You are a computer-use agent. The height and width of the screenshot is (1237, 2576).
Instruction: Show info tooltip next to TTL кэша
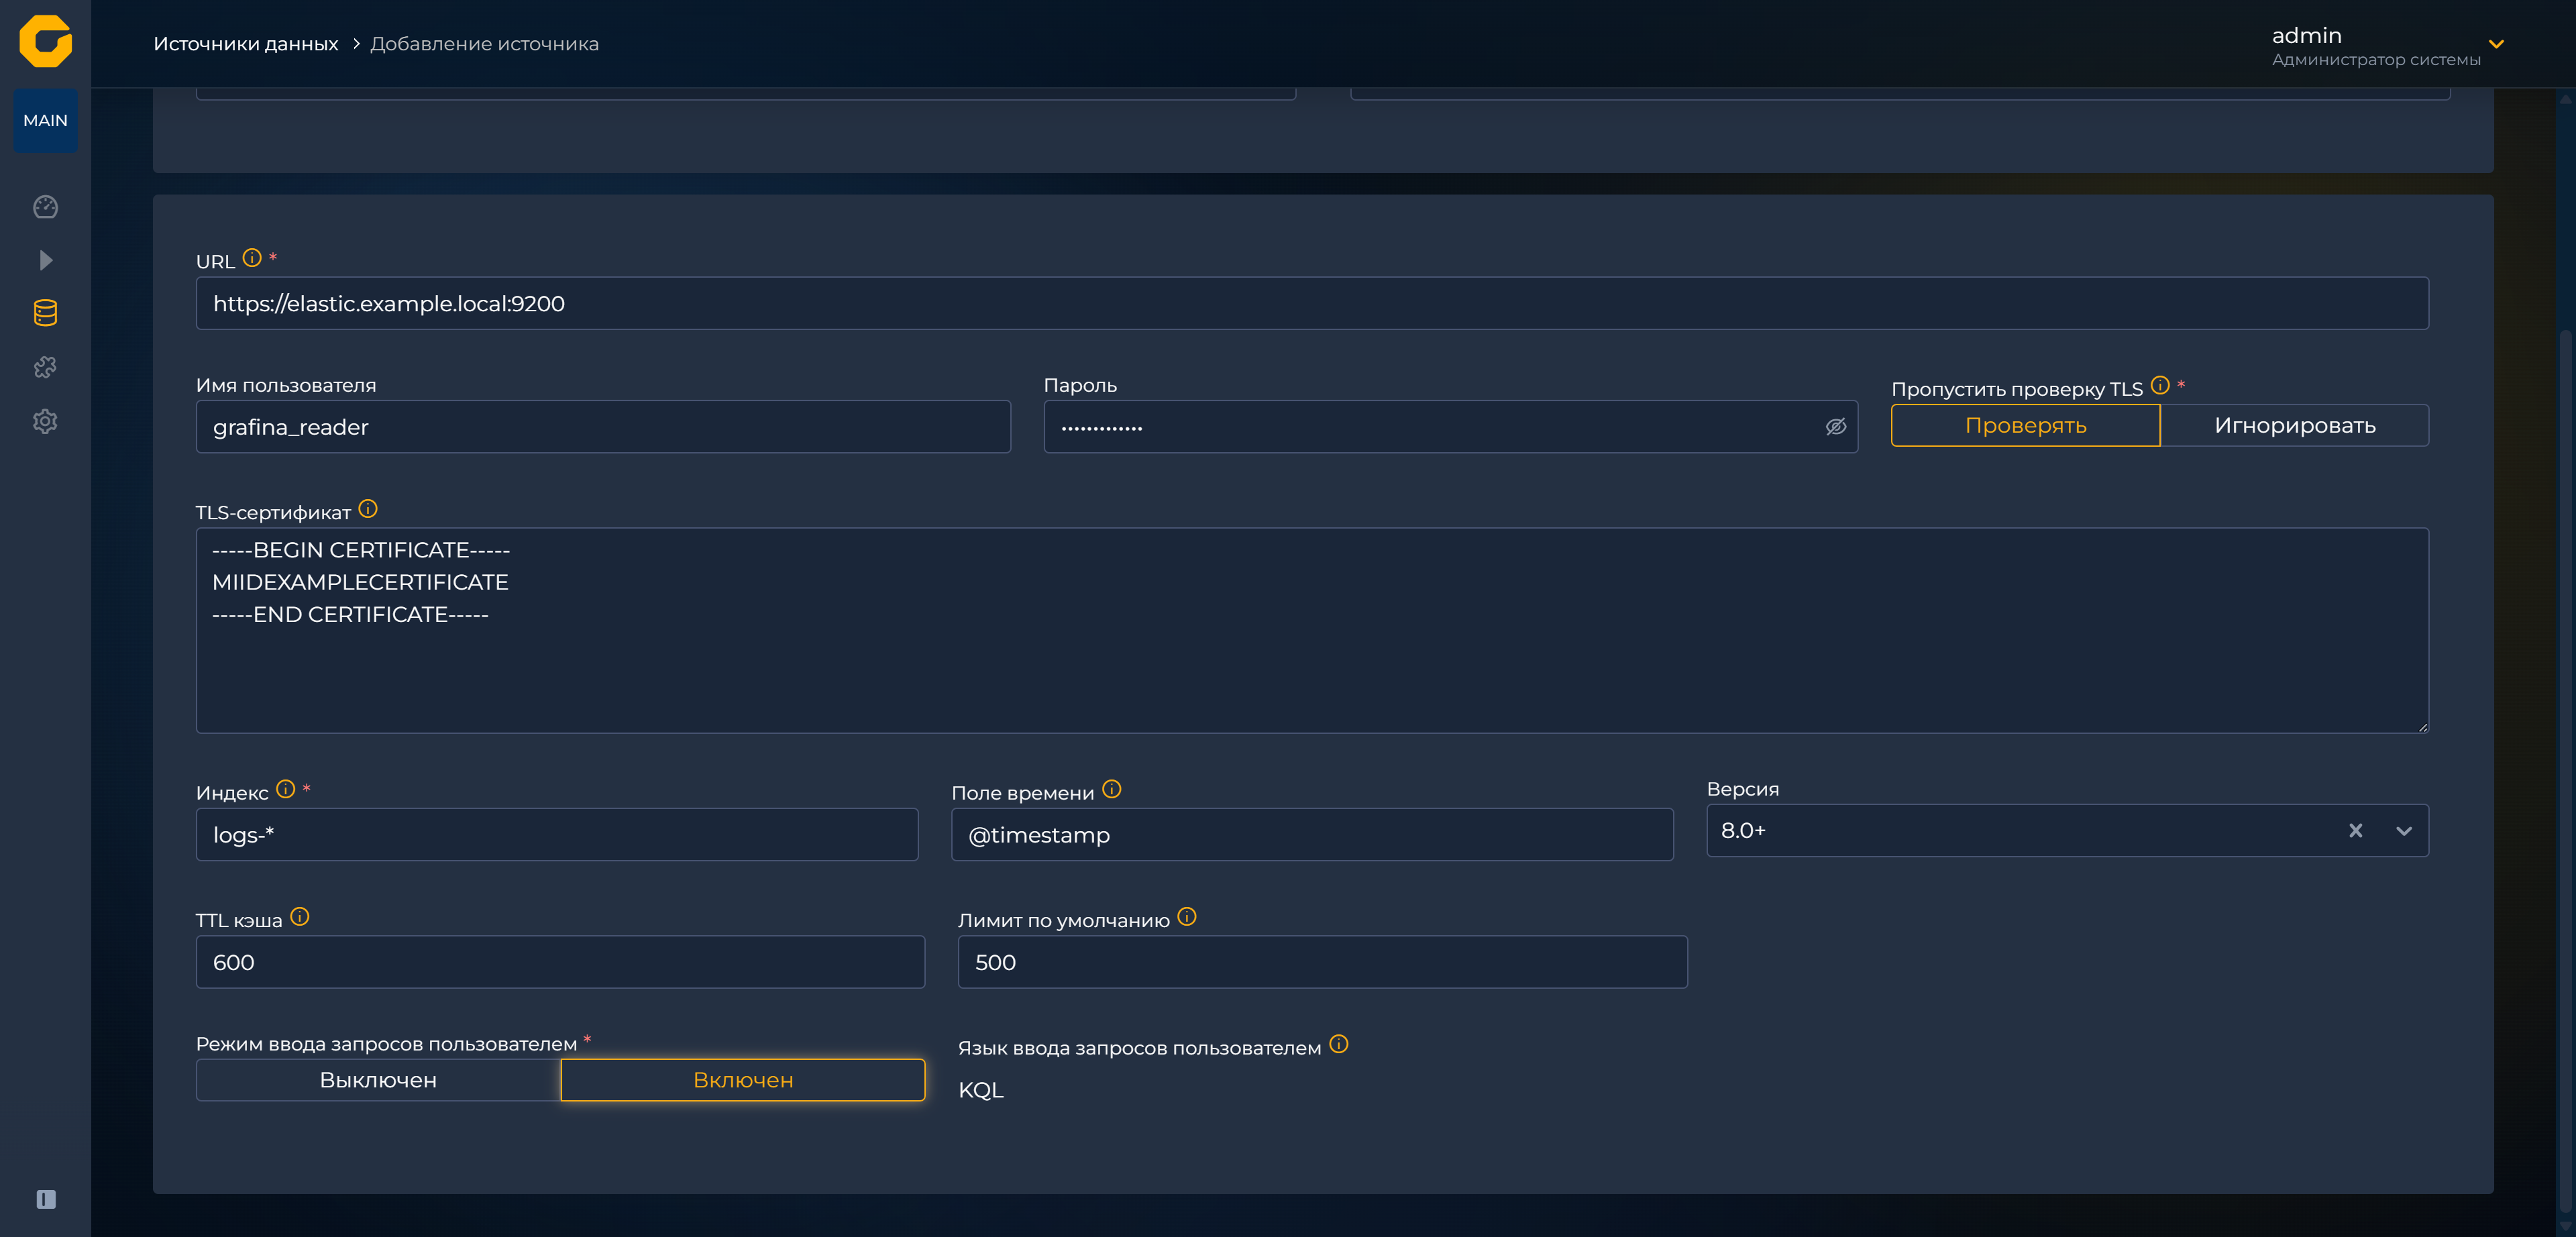[x=300, y=917]
